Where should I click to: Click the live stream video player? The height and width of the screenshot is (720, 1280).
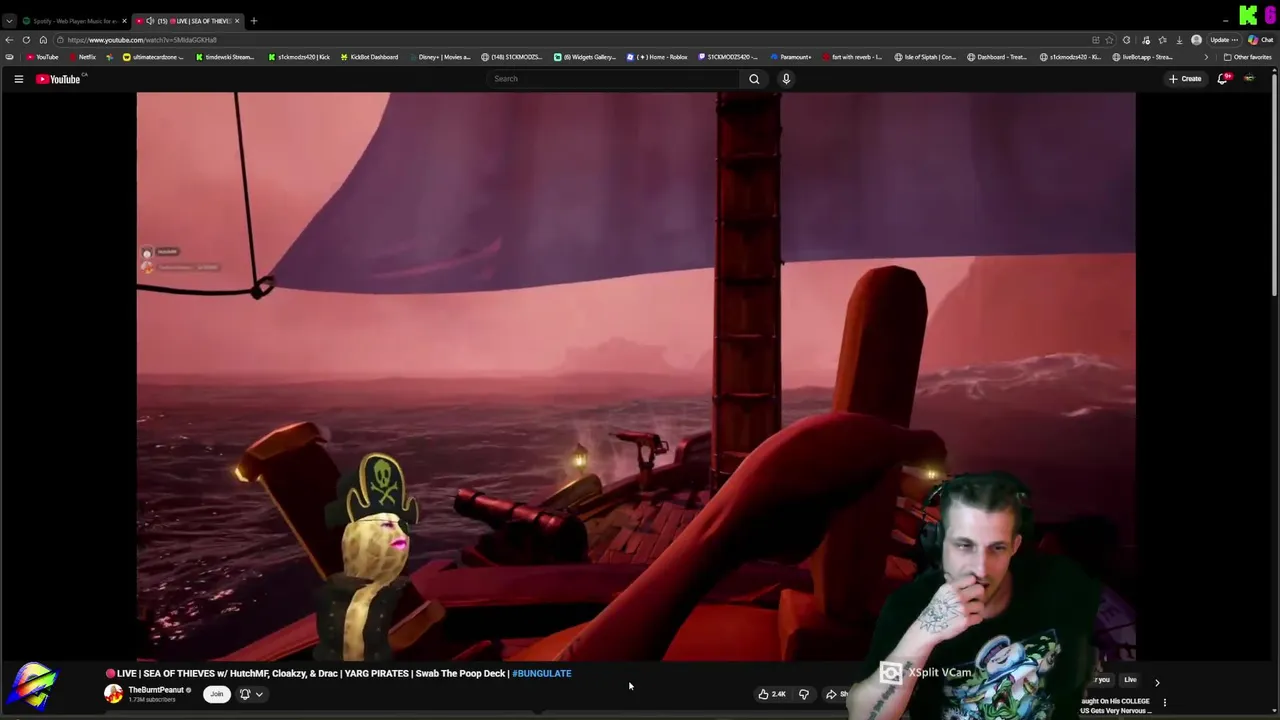tap(636, 376)
